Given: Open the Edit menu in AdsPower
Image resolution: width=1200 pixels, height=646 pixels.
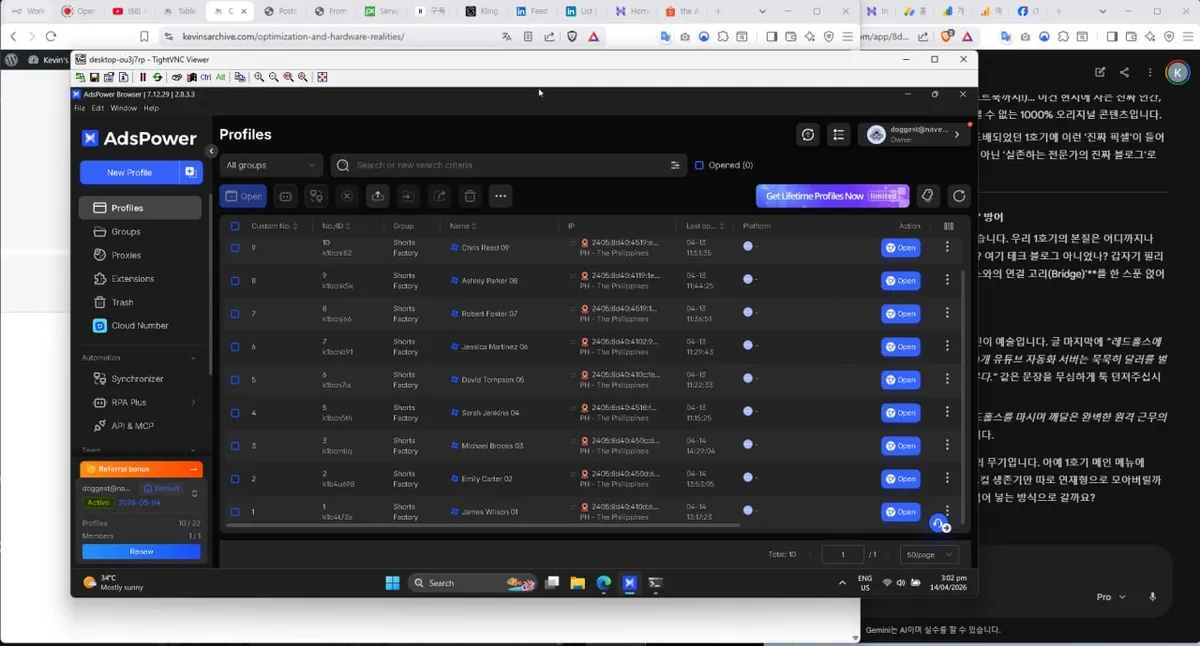Looking at the screenshot, I should point(98,108).
